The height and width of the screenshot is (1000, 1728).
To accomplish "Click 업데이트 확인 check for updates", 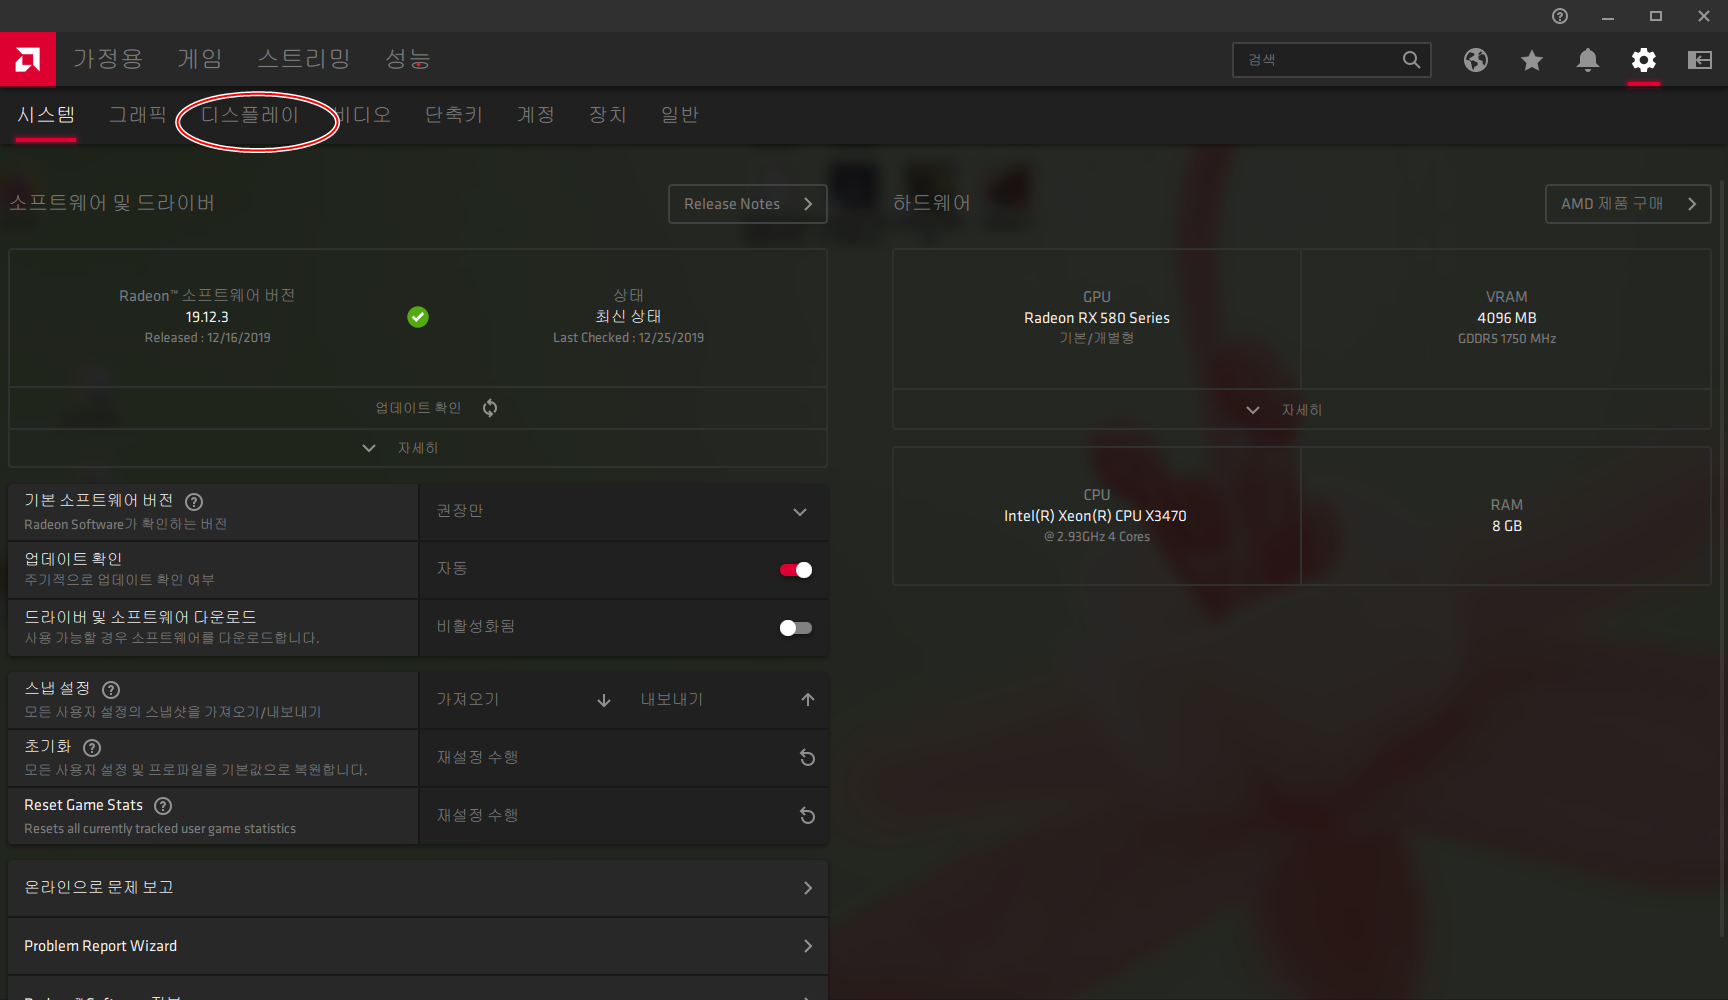I will pos(418,408).
